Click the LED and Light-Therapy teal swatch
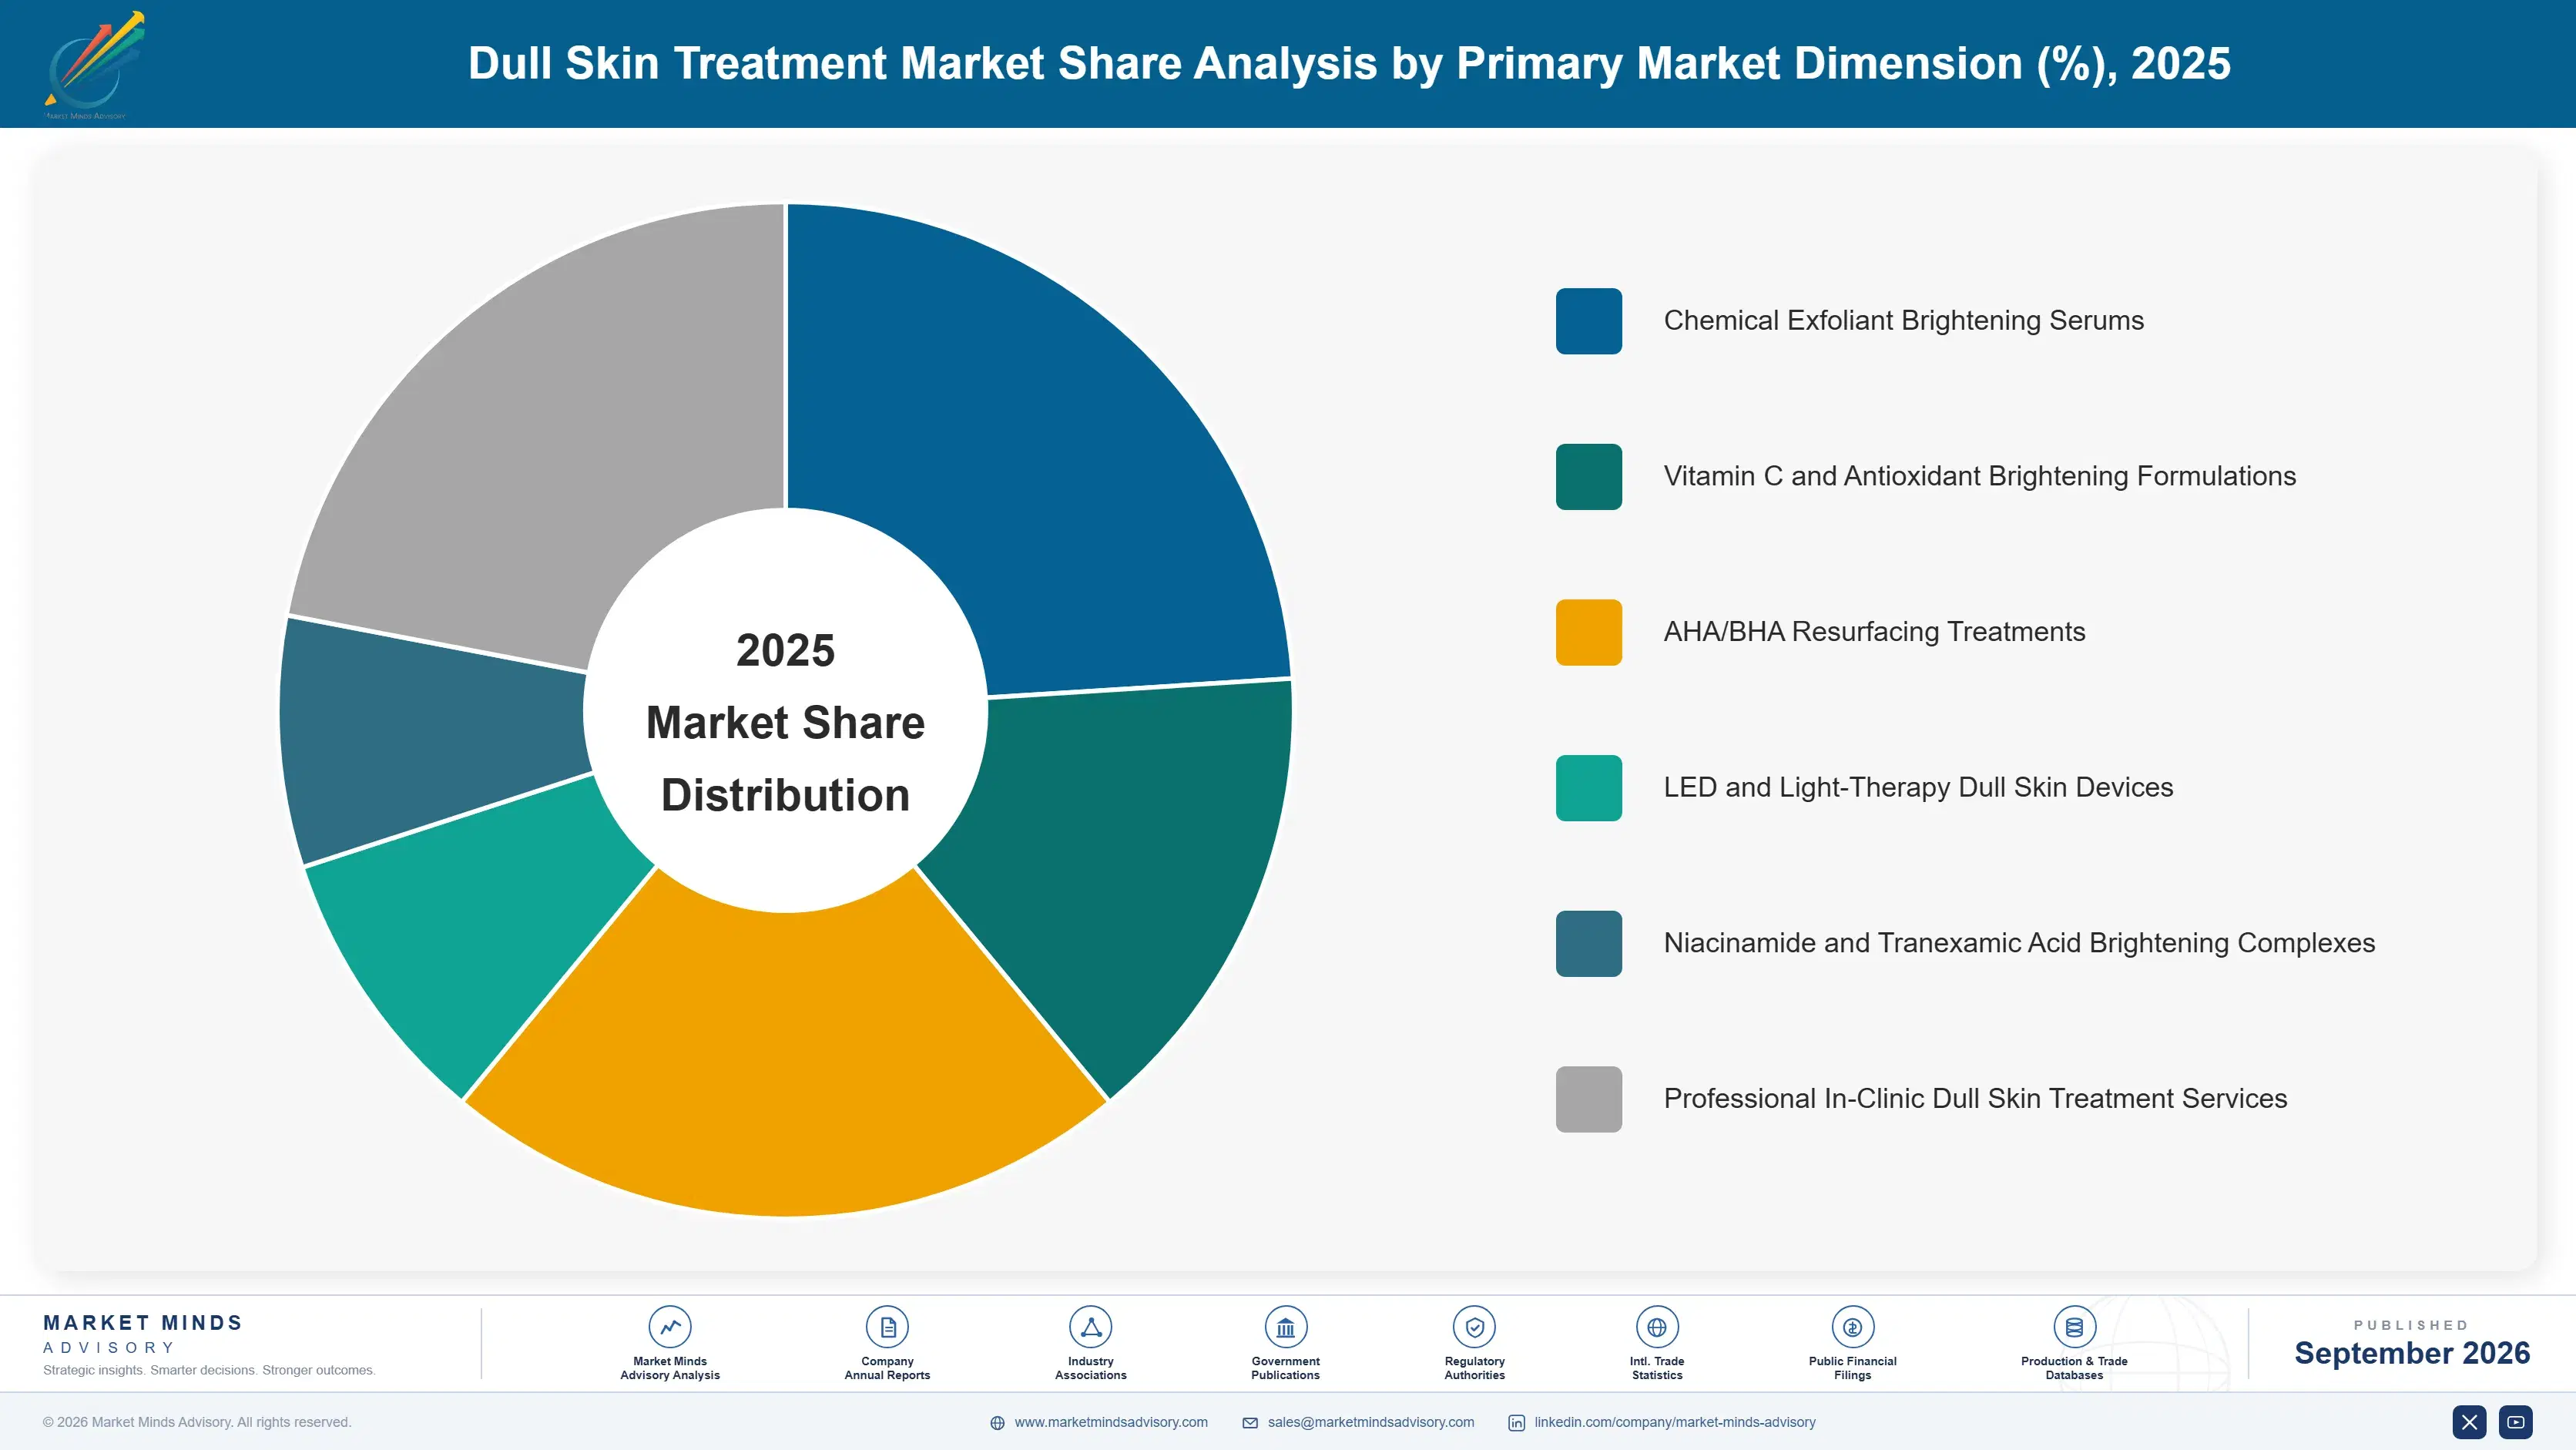Viewport: 2576px width, 1450px height. pos(1588,788)
